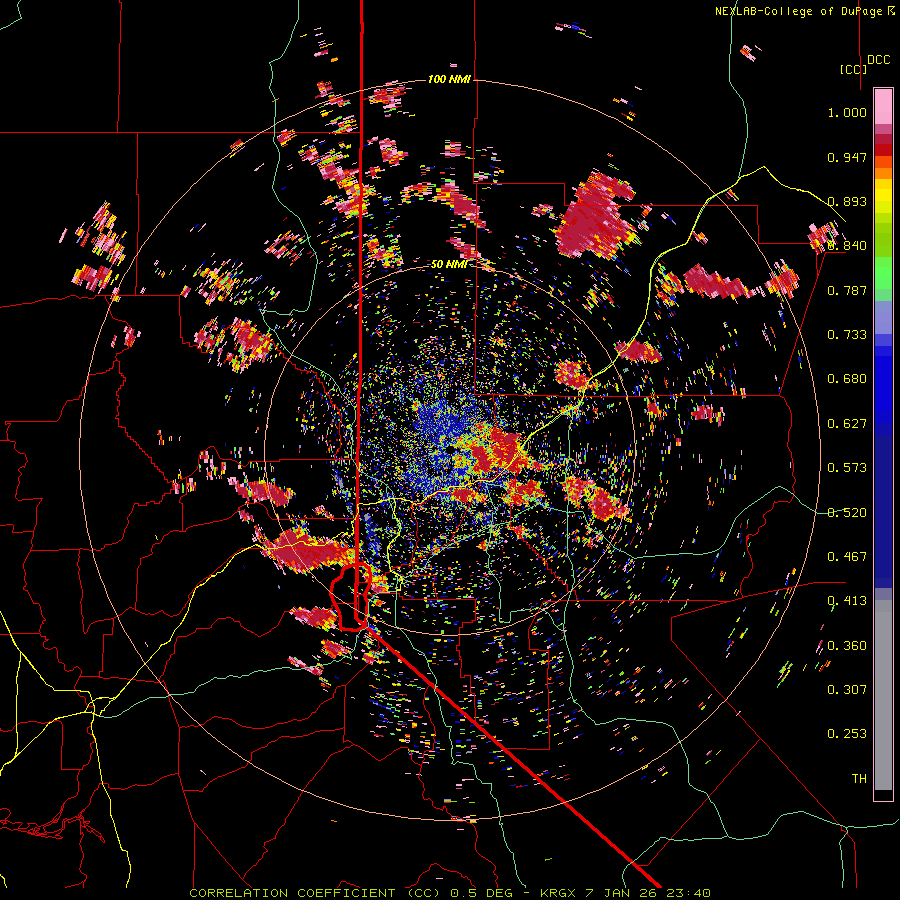Click the TH label on the color scale
900x900 pixels.
point(859,779)
